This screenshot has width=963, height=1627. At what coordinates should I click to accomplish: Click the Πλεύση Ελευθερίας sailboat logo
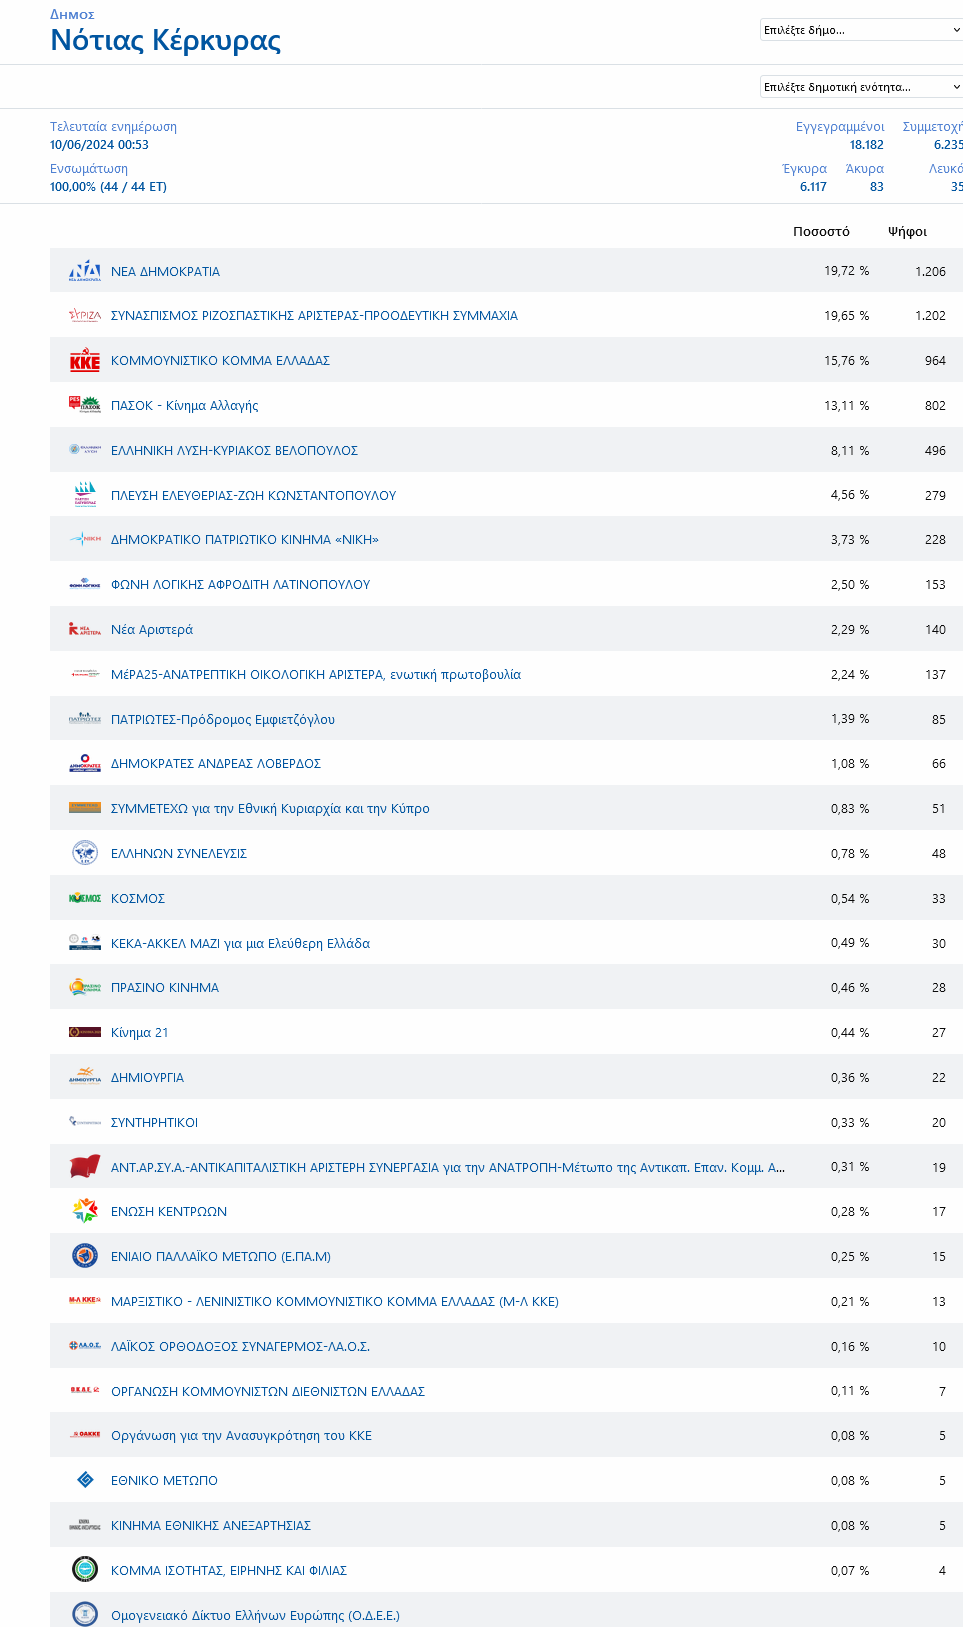(x=85, y=495)
